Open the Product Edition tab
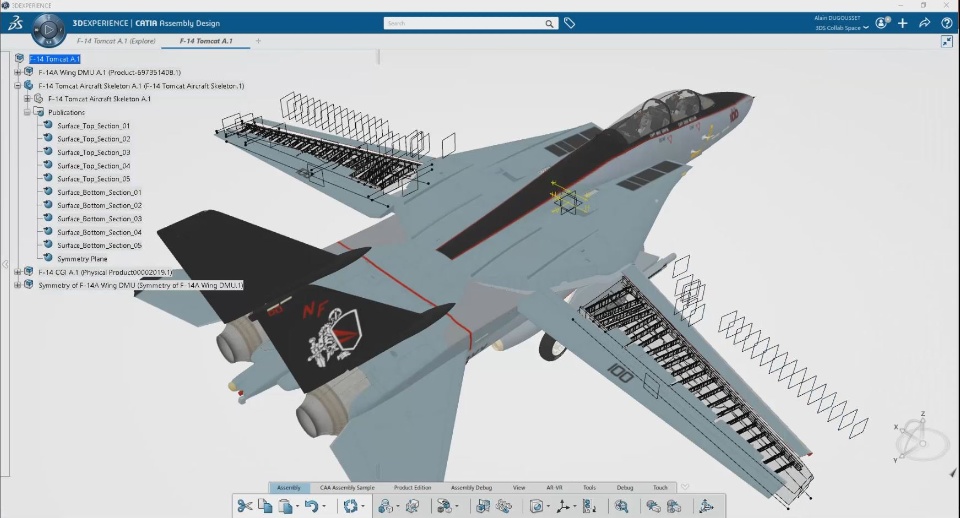 coord(412,487)
